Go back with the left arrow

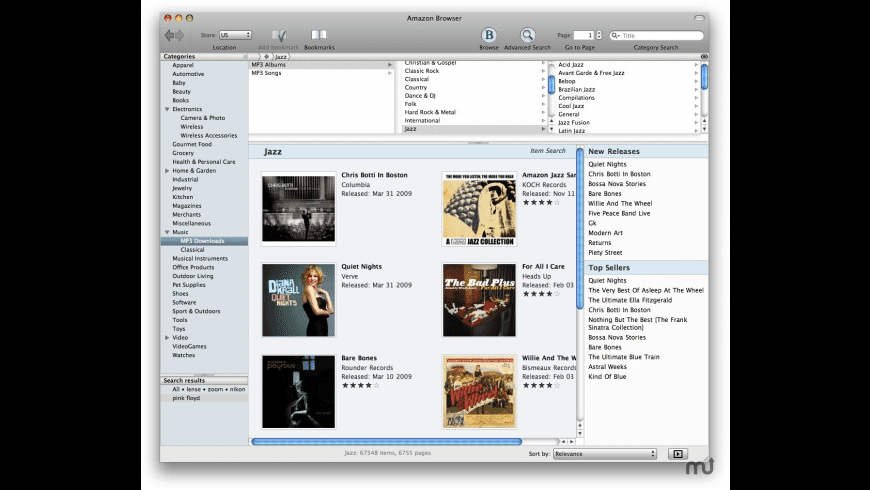point(169,36)
